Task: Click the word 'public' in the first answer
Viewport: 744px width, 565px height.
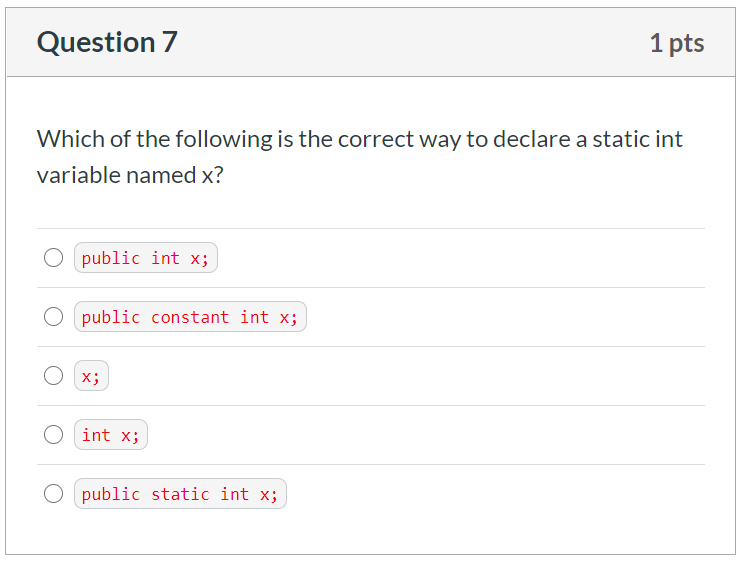Action: click(x=111, y=259)
